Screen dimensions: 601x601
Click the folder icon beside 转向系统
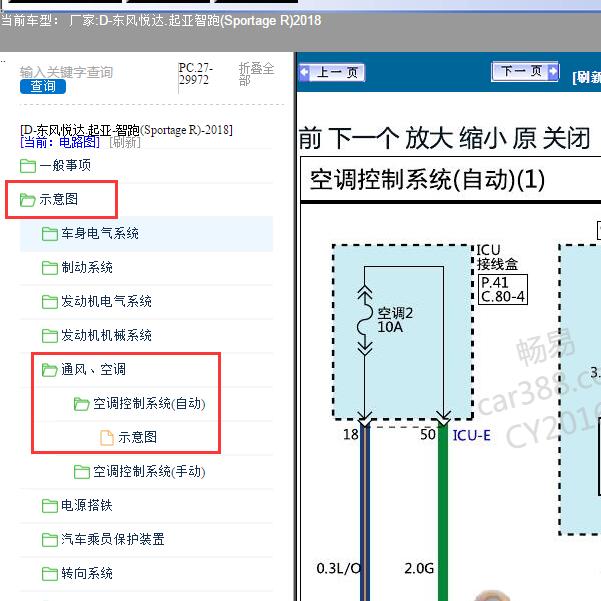(50, 573)
